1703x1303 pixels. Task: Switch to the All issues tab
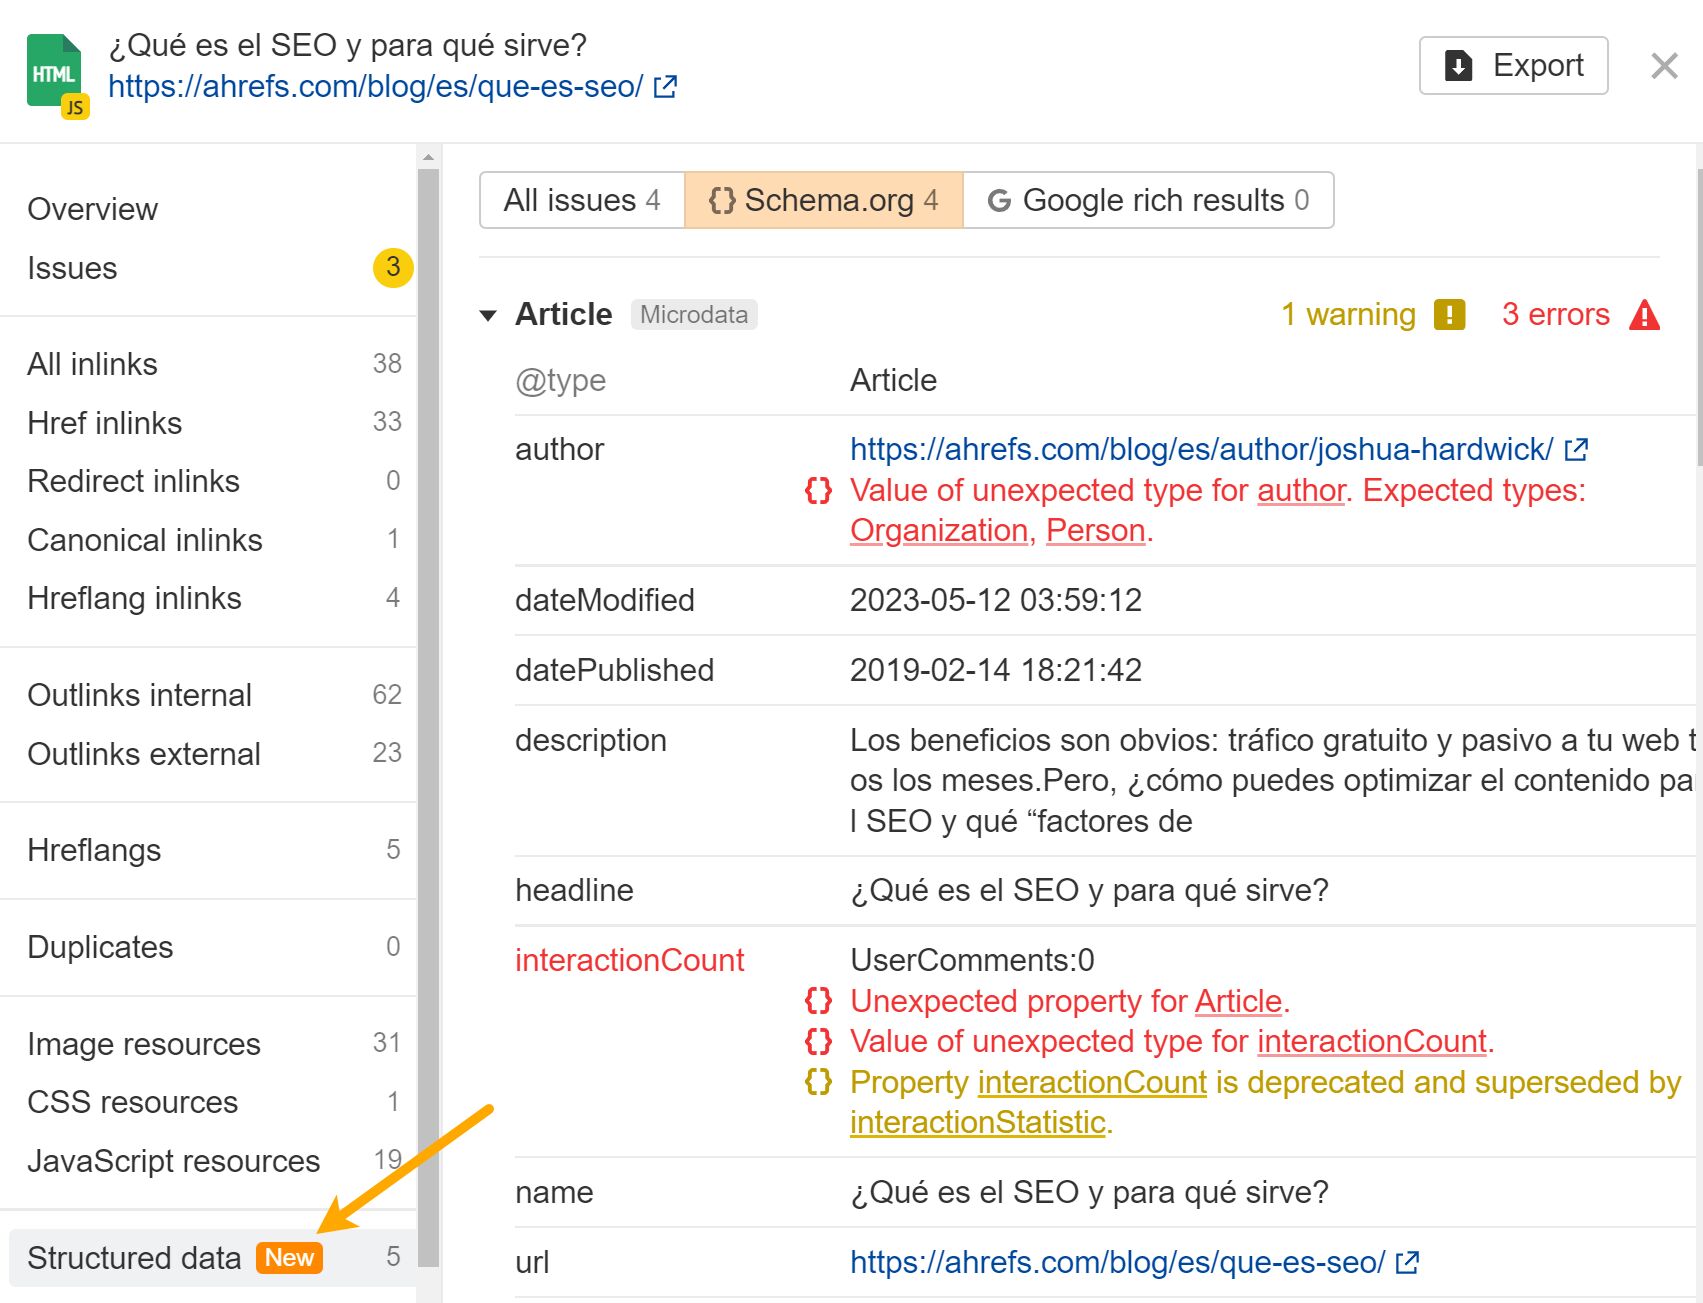pyautogui.click(x=582, y=200)
